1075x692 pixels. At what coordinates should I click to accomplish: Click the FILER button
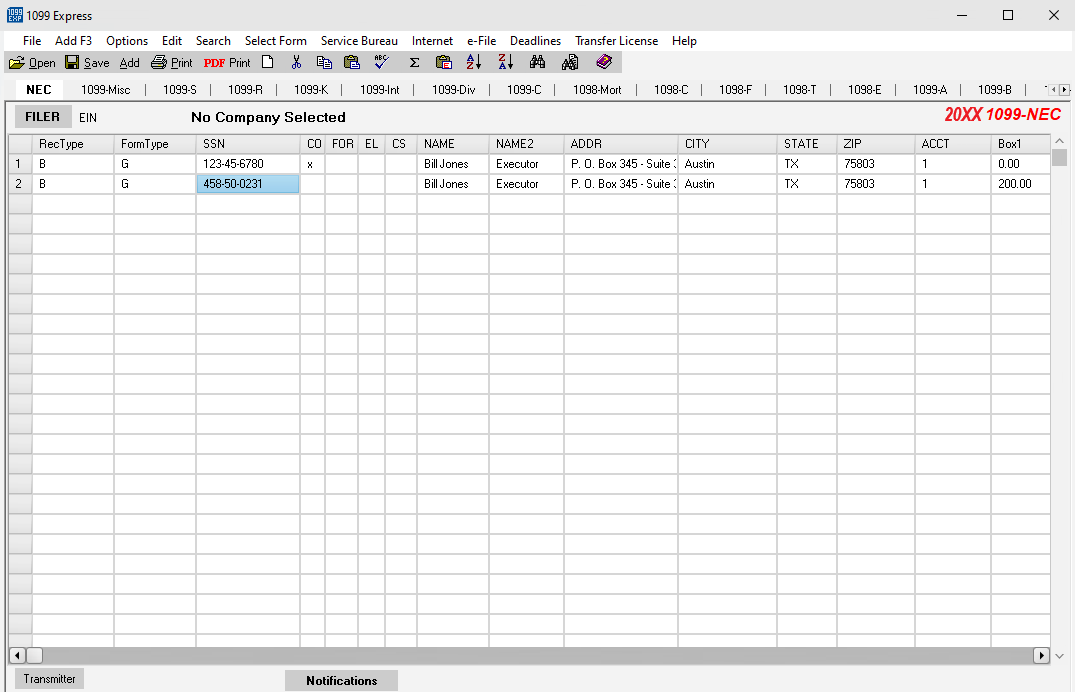click(43, 117)
